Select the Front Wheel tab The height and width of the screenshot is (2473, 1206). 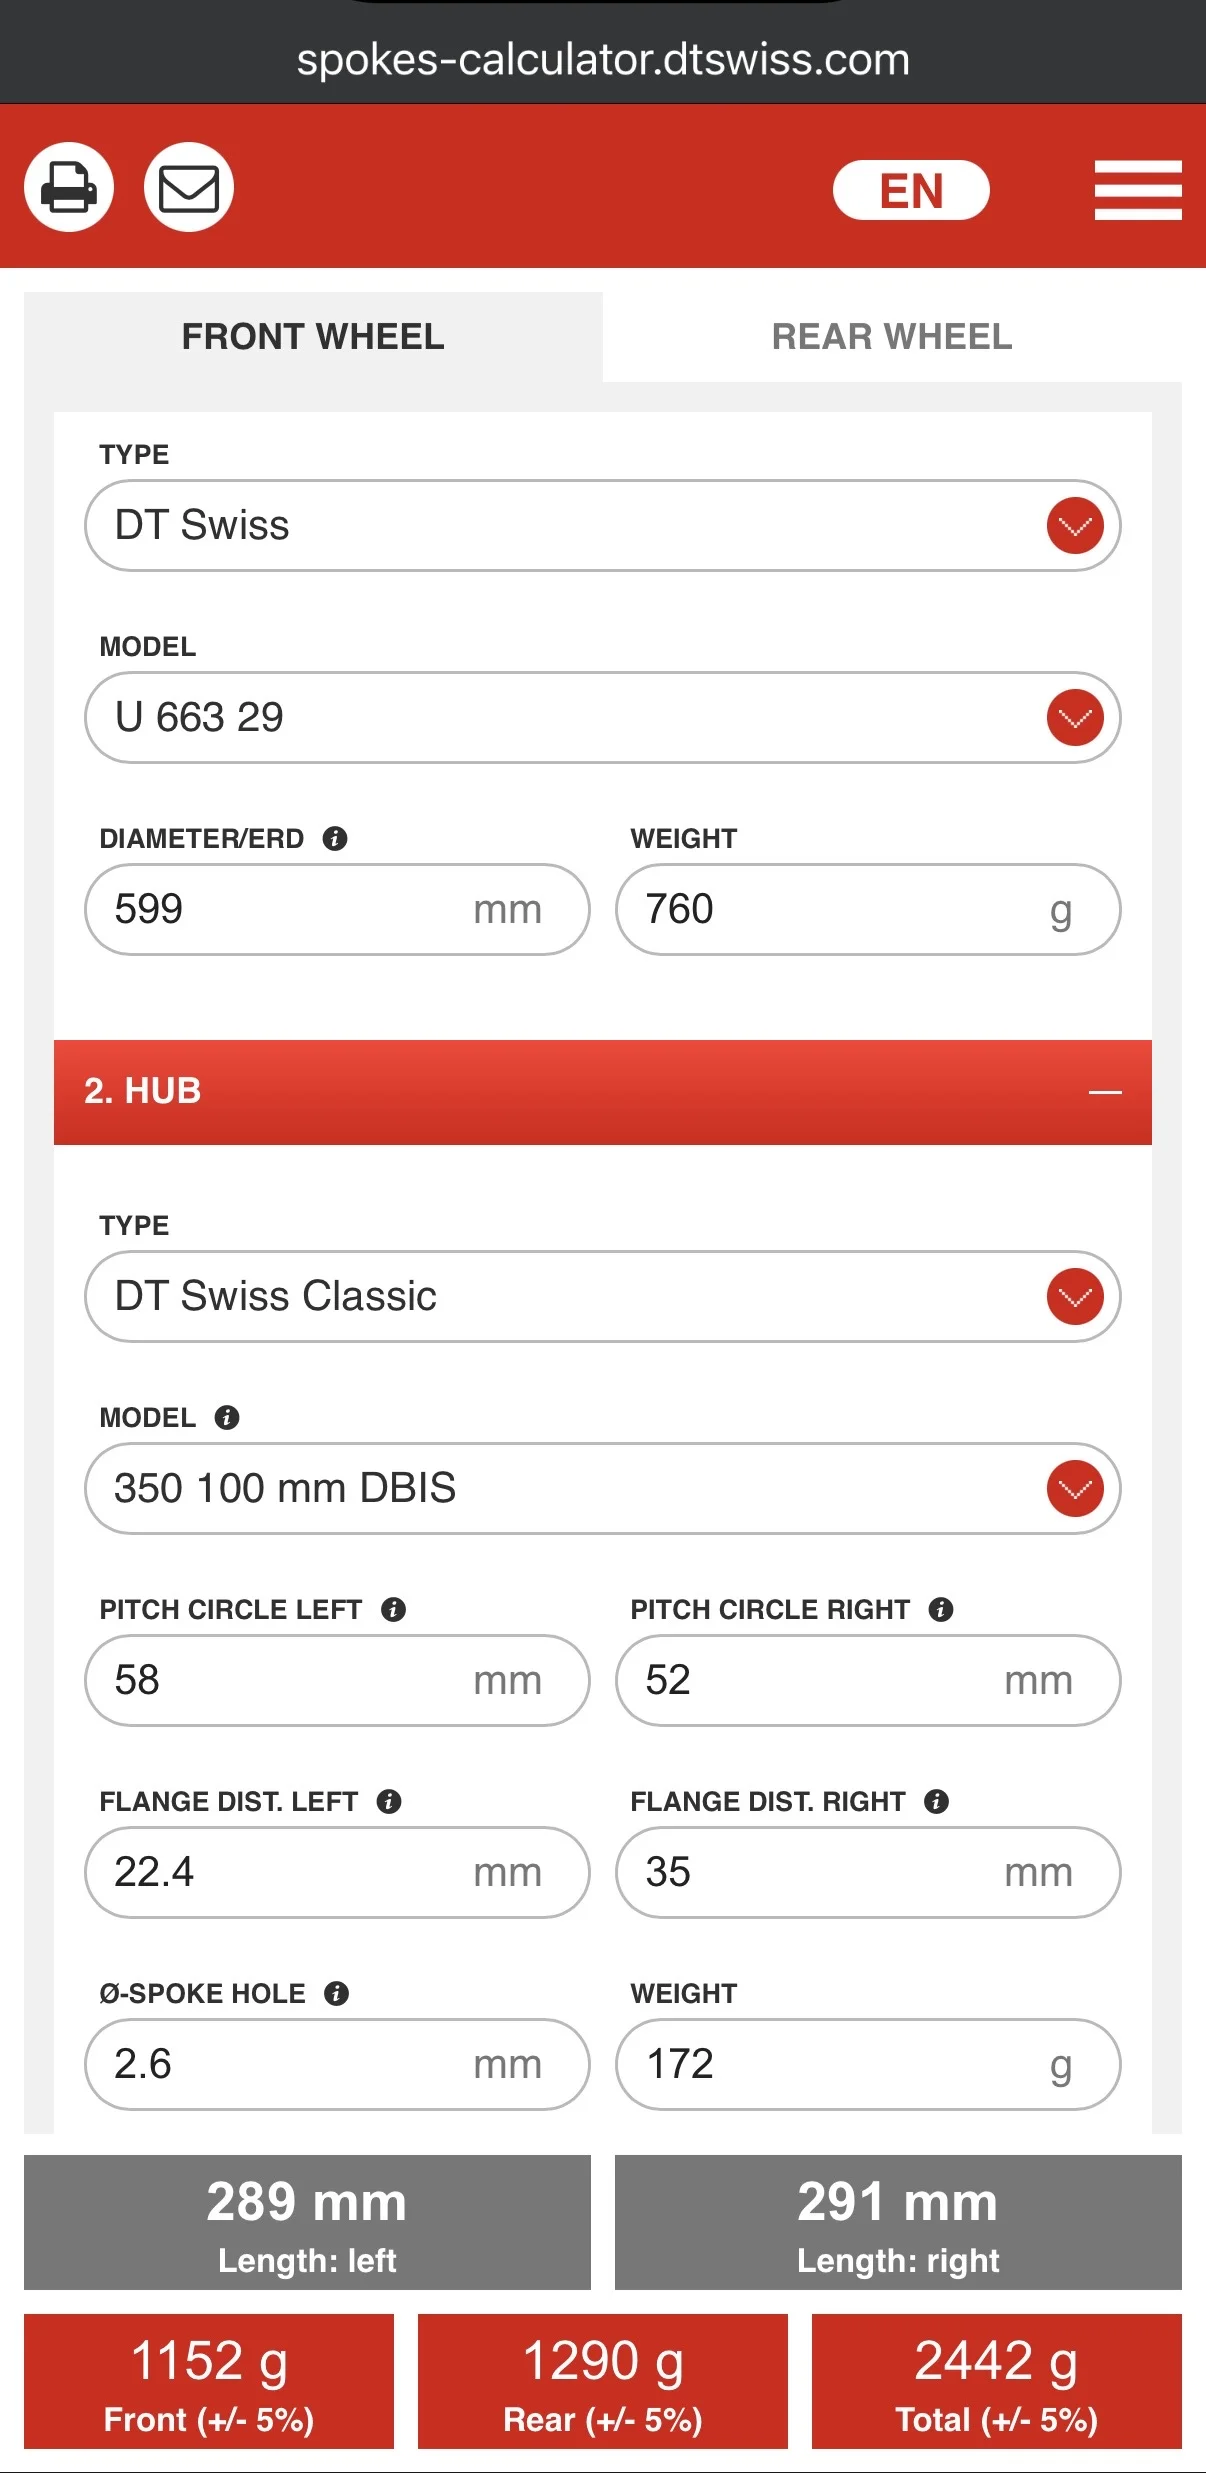coord(313,337)
